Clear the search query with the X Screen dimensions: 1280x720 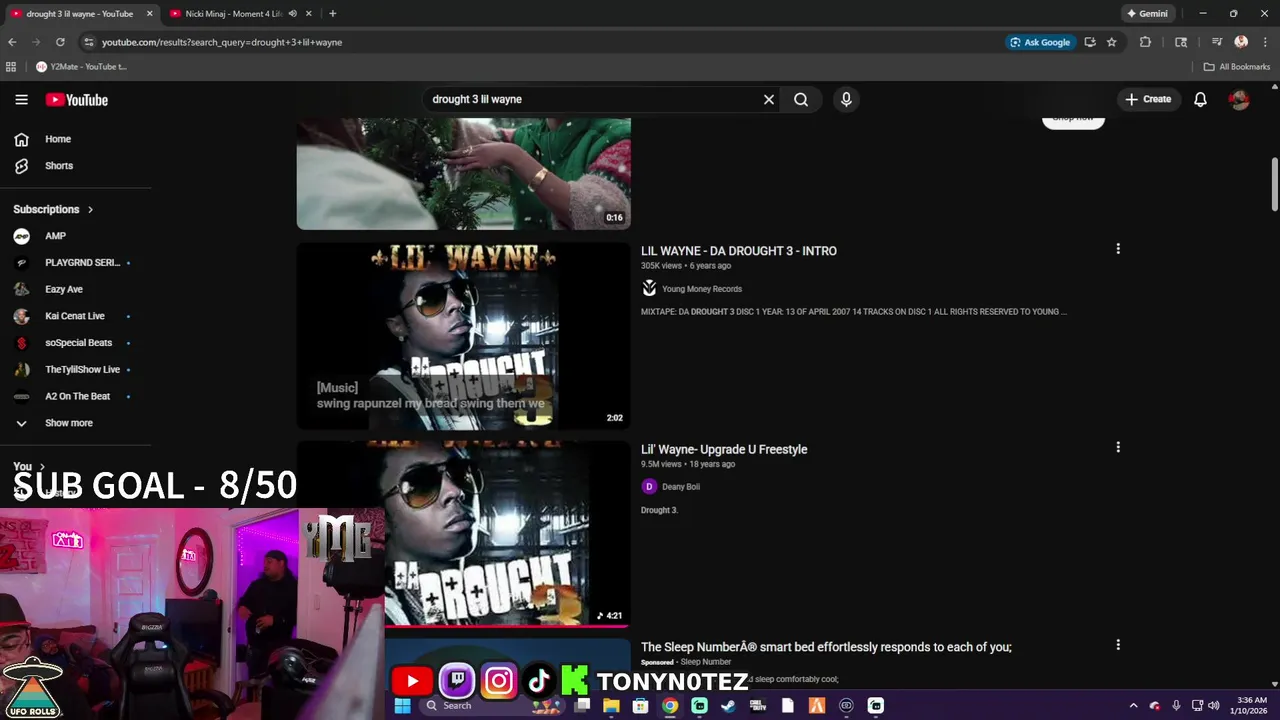769,99
